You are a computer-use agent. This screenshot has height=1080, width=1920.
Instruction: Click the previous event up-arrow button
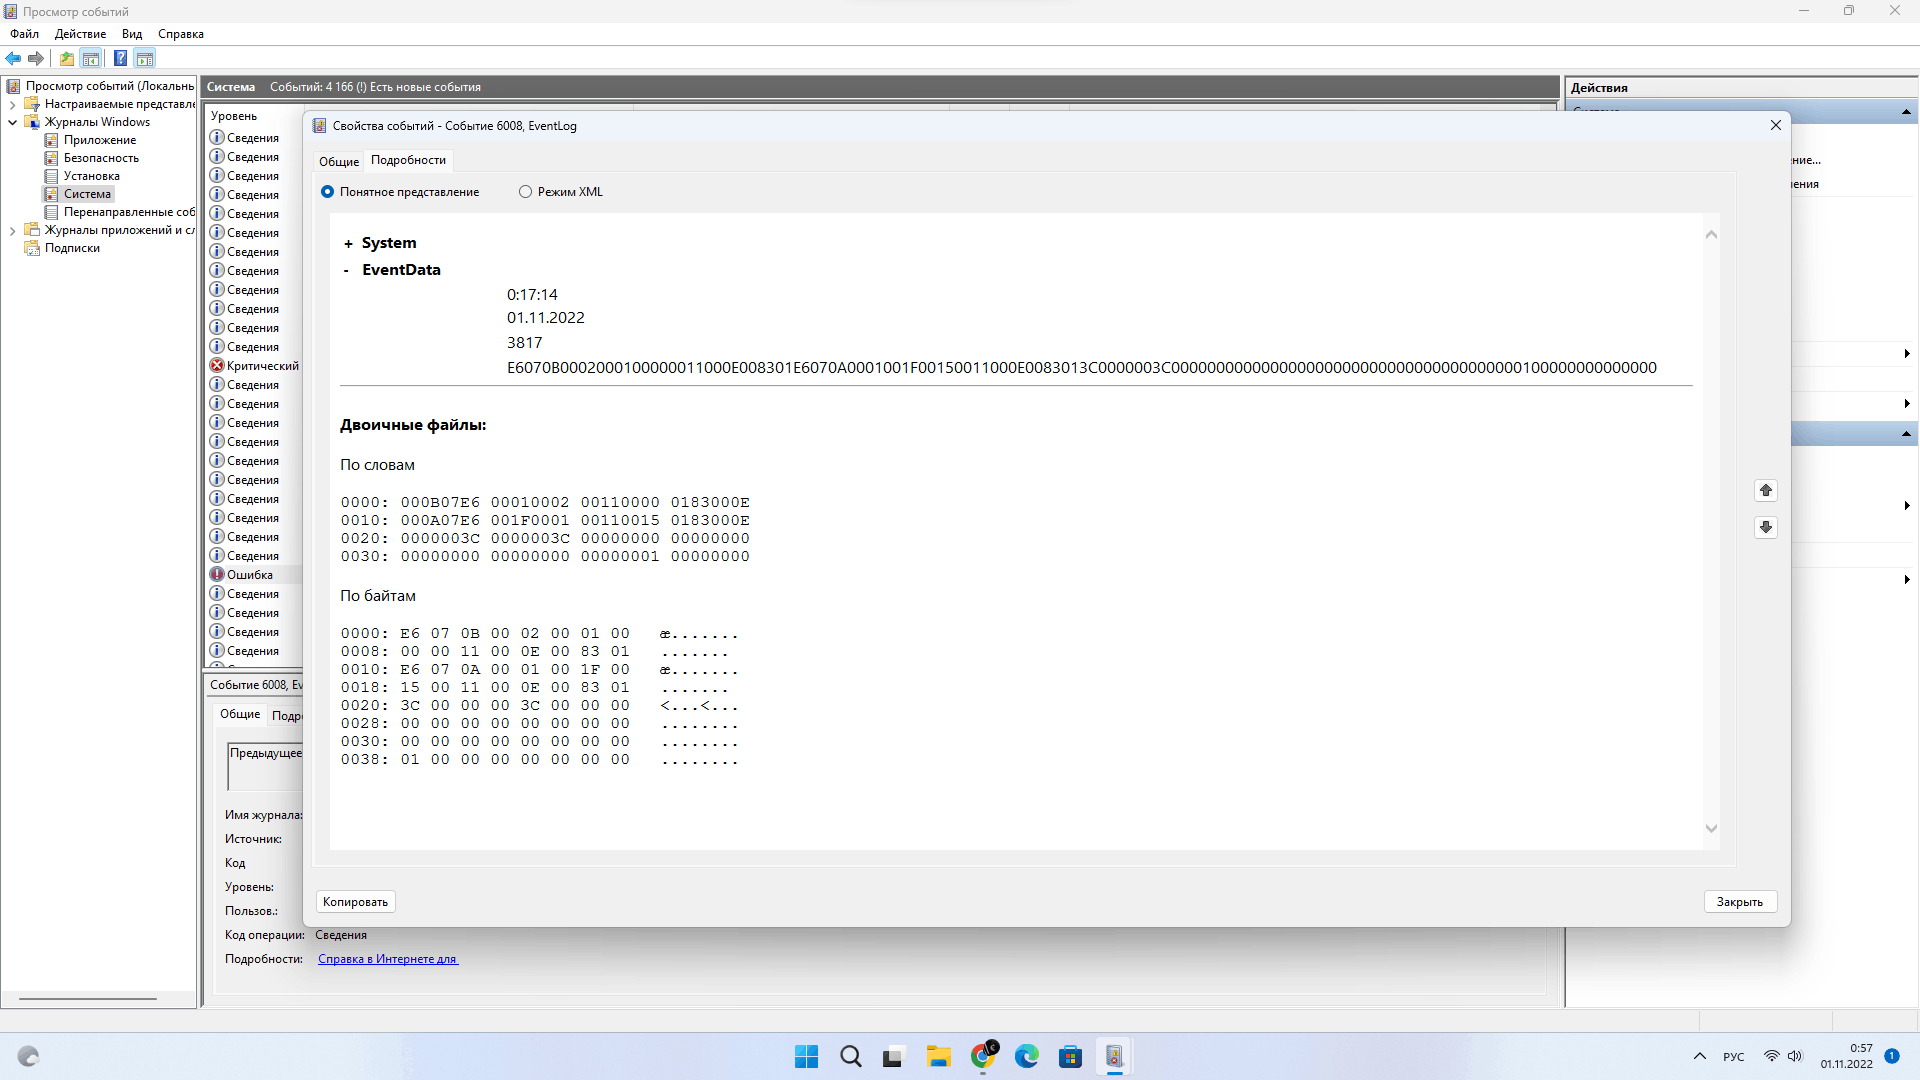click(x=1766, y=490)
